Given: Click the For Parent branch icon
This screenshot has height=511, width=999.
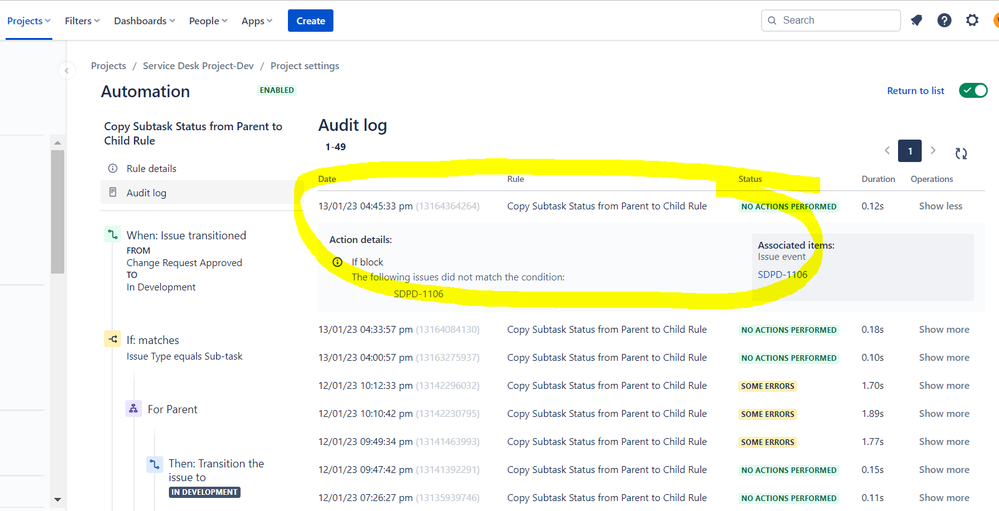Looking at the screenshot, I should click(x=133, y=409).
